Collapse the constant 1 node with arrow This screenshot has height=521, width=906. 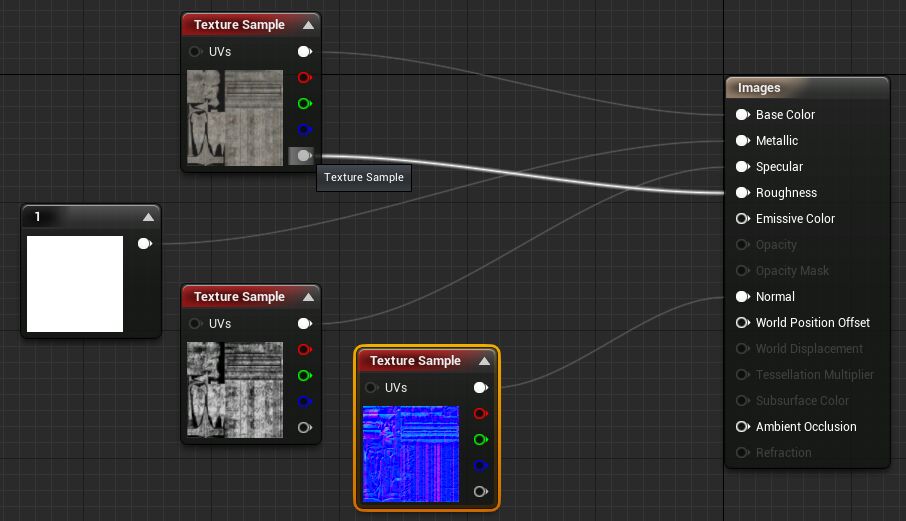pos(148,217)
